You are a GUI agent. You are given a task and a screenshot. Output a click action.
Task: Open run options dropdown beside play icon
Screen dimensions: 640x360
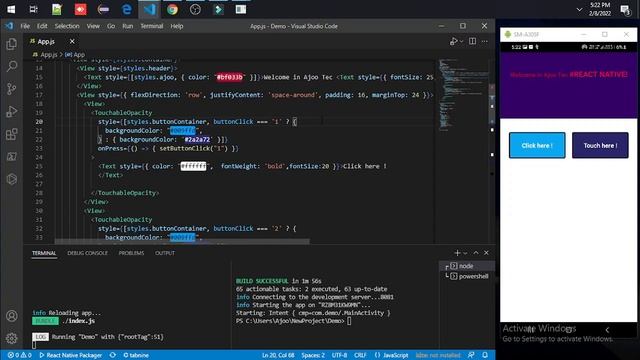461,41
